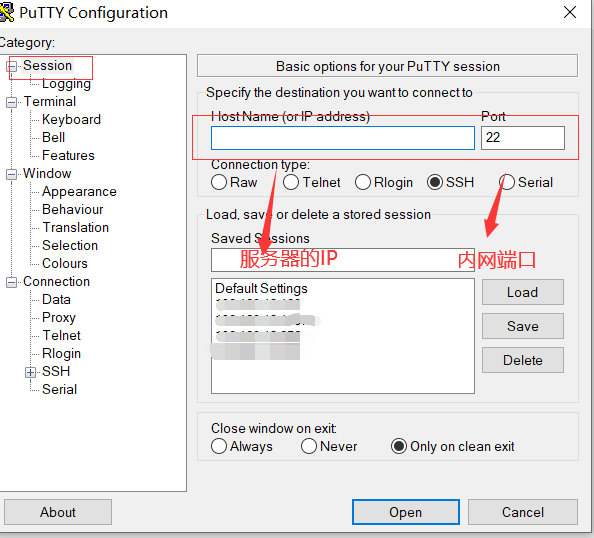Viewport: 594px width, 538px height.
Task: Collapse the Session tree node
Action: coord(12,67)
